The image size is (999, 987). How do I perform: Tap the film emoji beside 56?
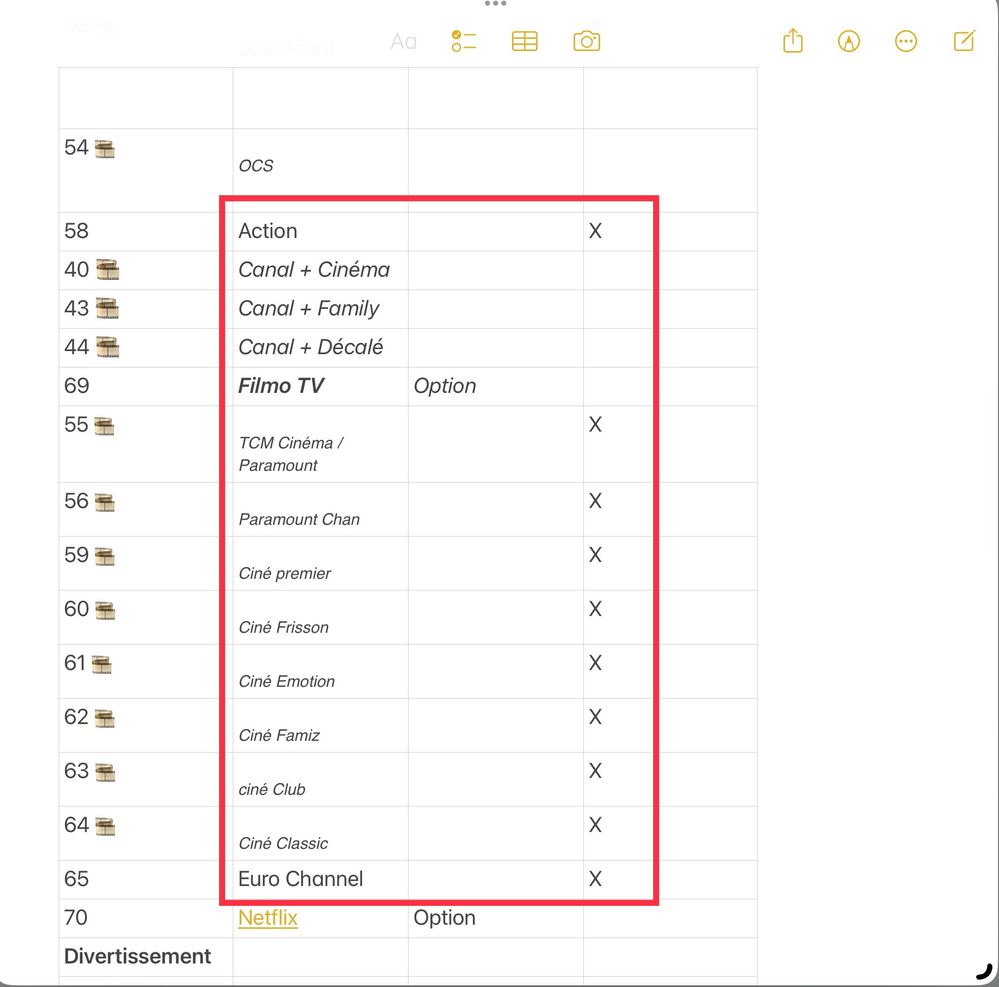[104, 503]
